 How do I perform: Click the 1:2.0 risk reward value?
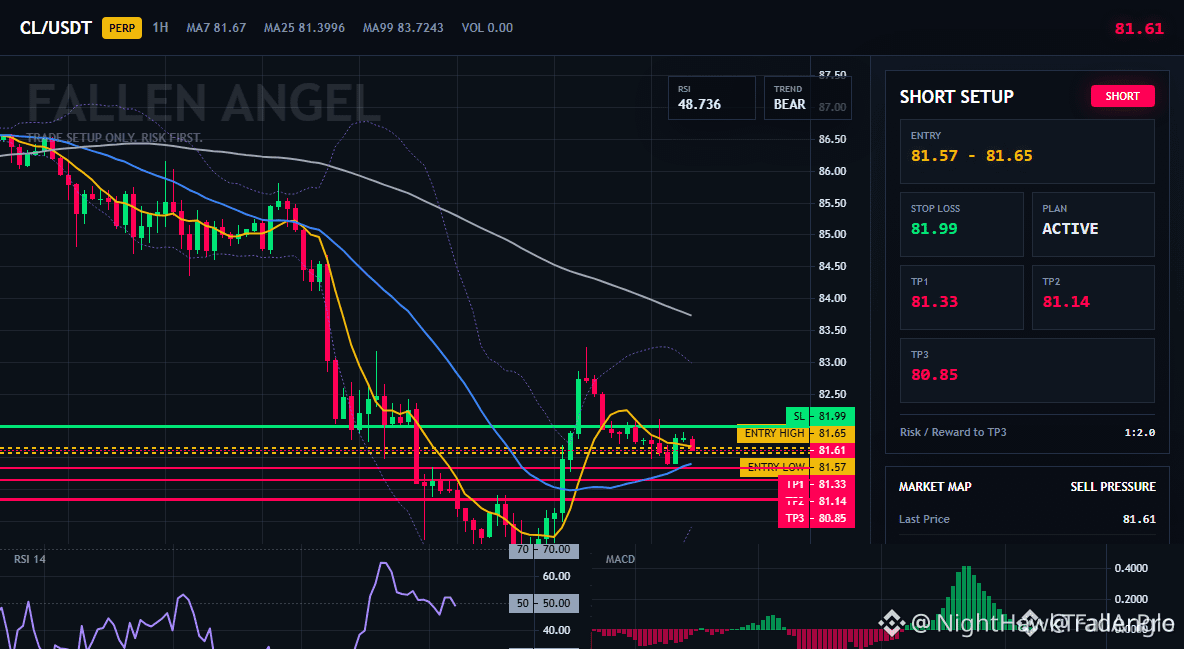[1139, 432]
